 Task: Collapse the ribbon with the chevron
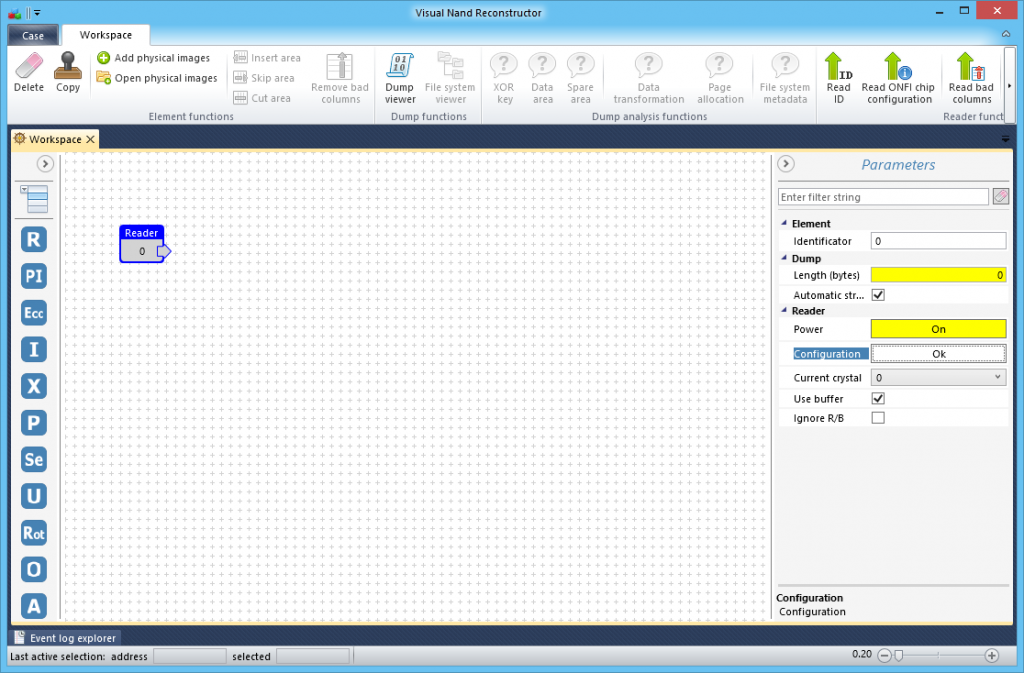[x=1006, y=35]
